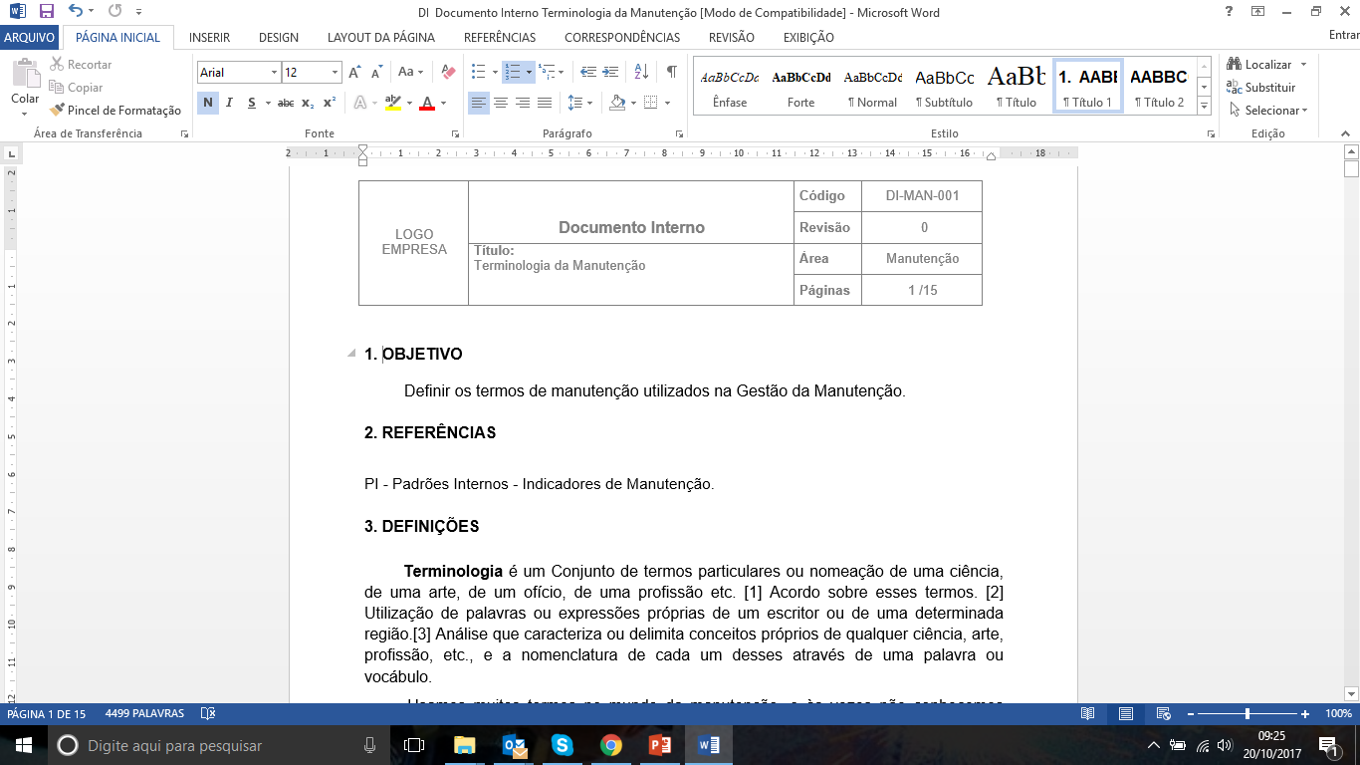This screenshot has width=1360, height=765.
Task: Cut selection with Recortar
Action: click(x=81, y=64)
